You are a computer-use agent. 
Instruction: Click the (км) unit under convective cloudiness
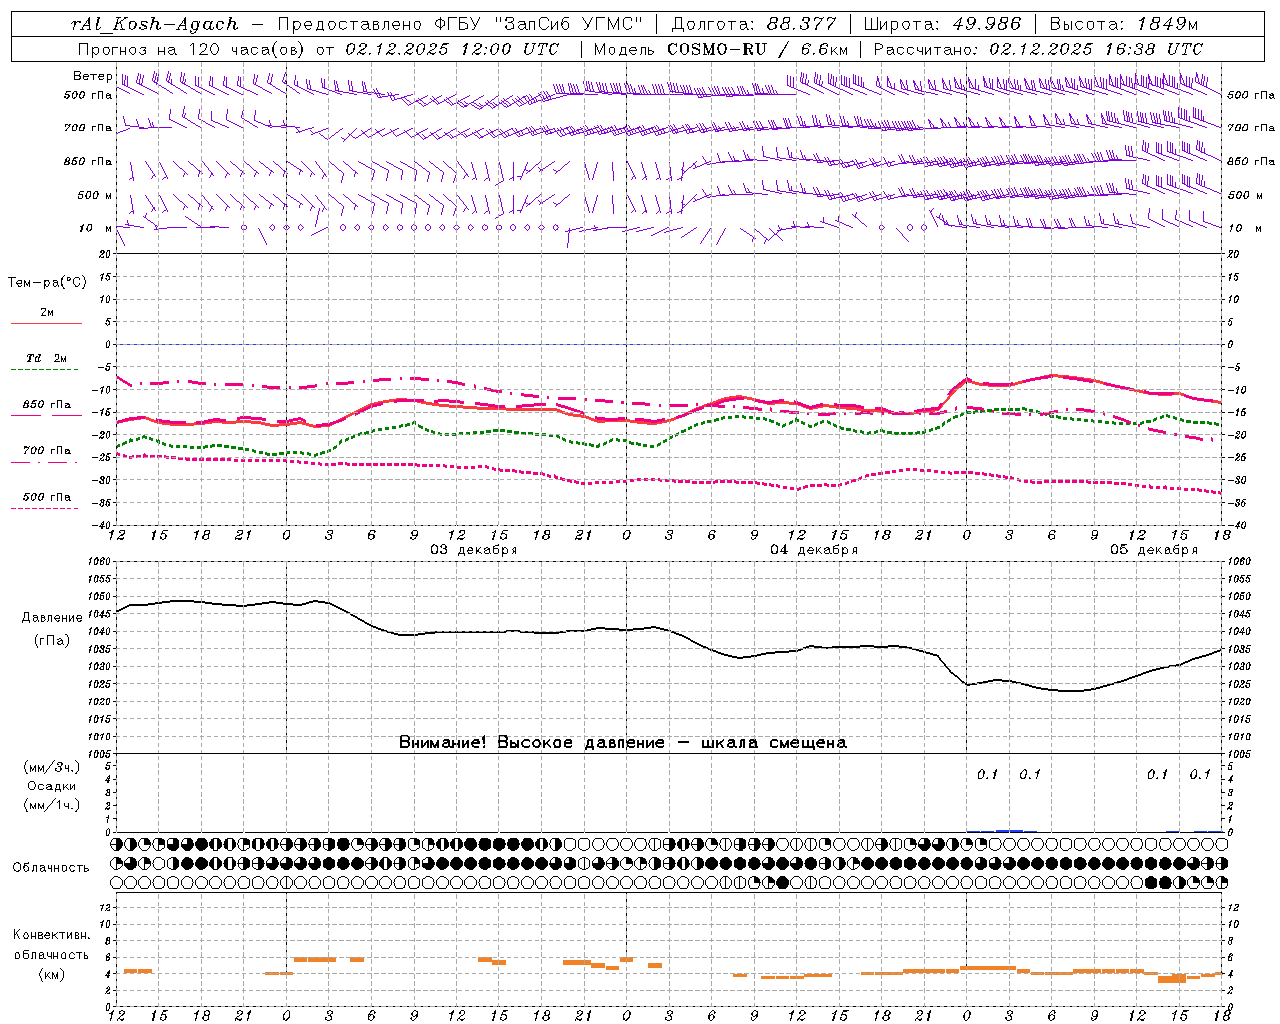52,974
